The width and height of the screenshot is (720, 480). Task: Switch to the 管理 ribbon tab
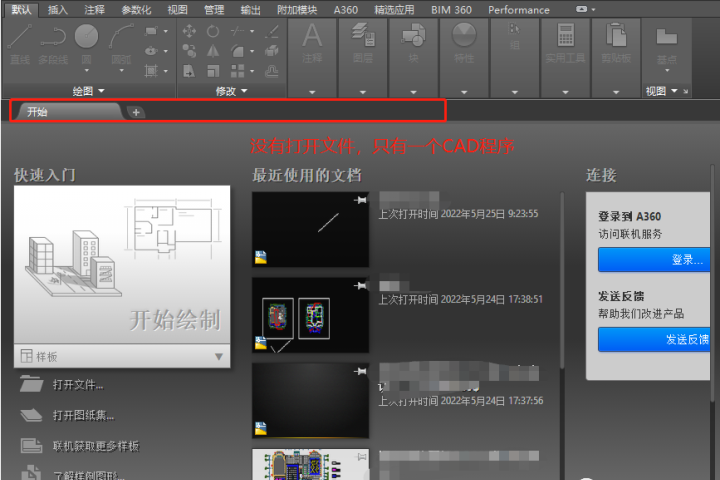tap(214, 10)
